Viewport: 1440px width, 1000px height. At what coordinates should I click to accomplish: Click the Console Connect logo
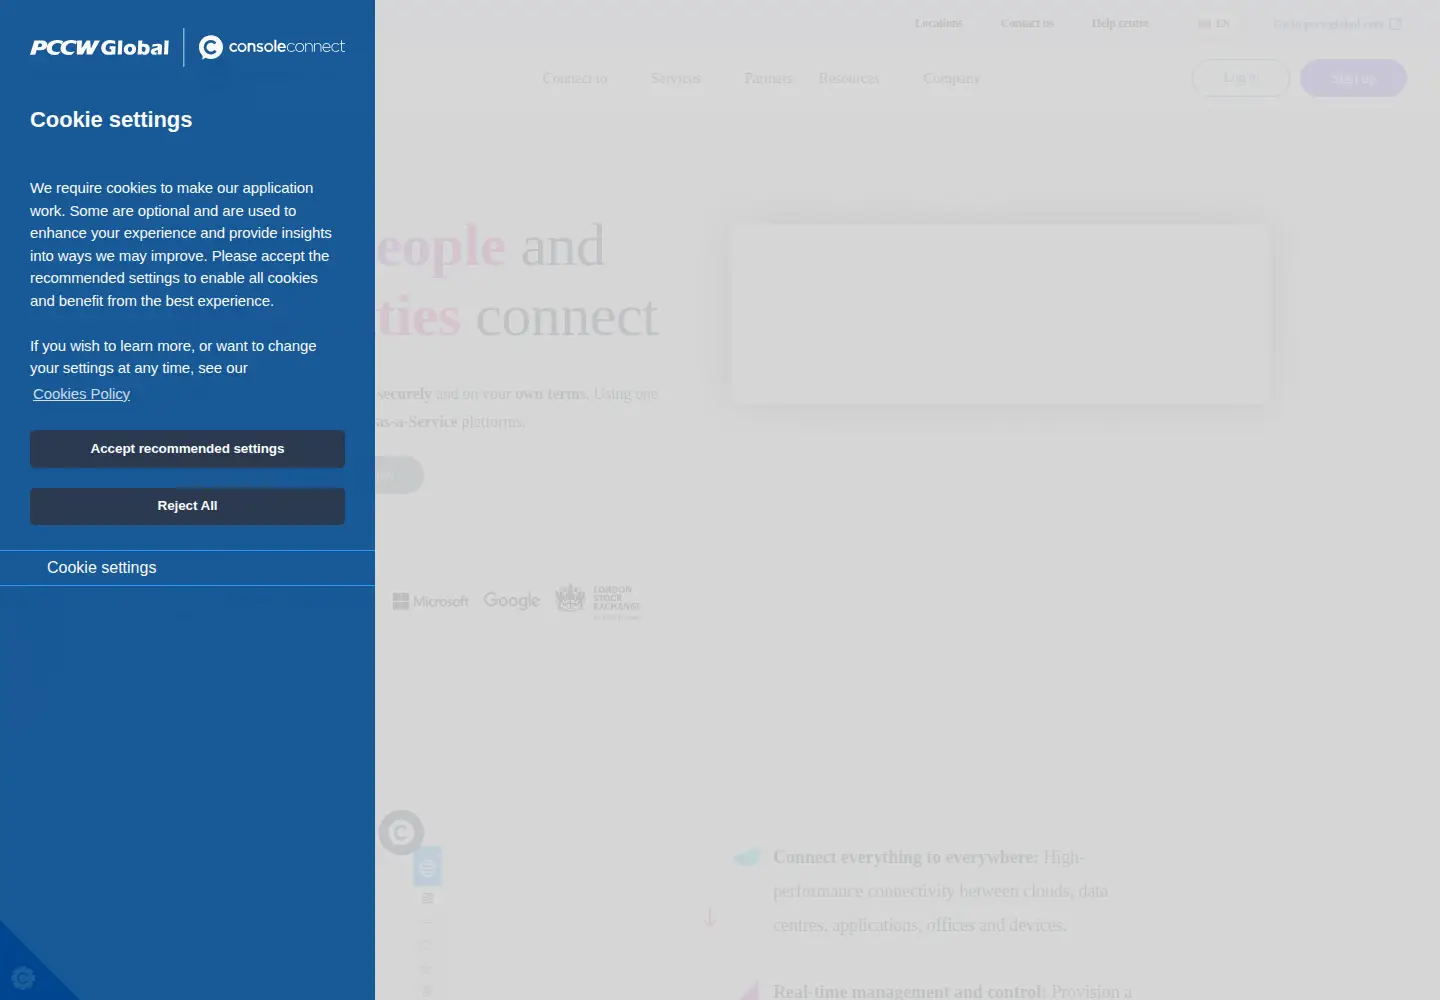click(272, 47)
